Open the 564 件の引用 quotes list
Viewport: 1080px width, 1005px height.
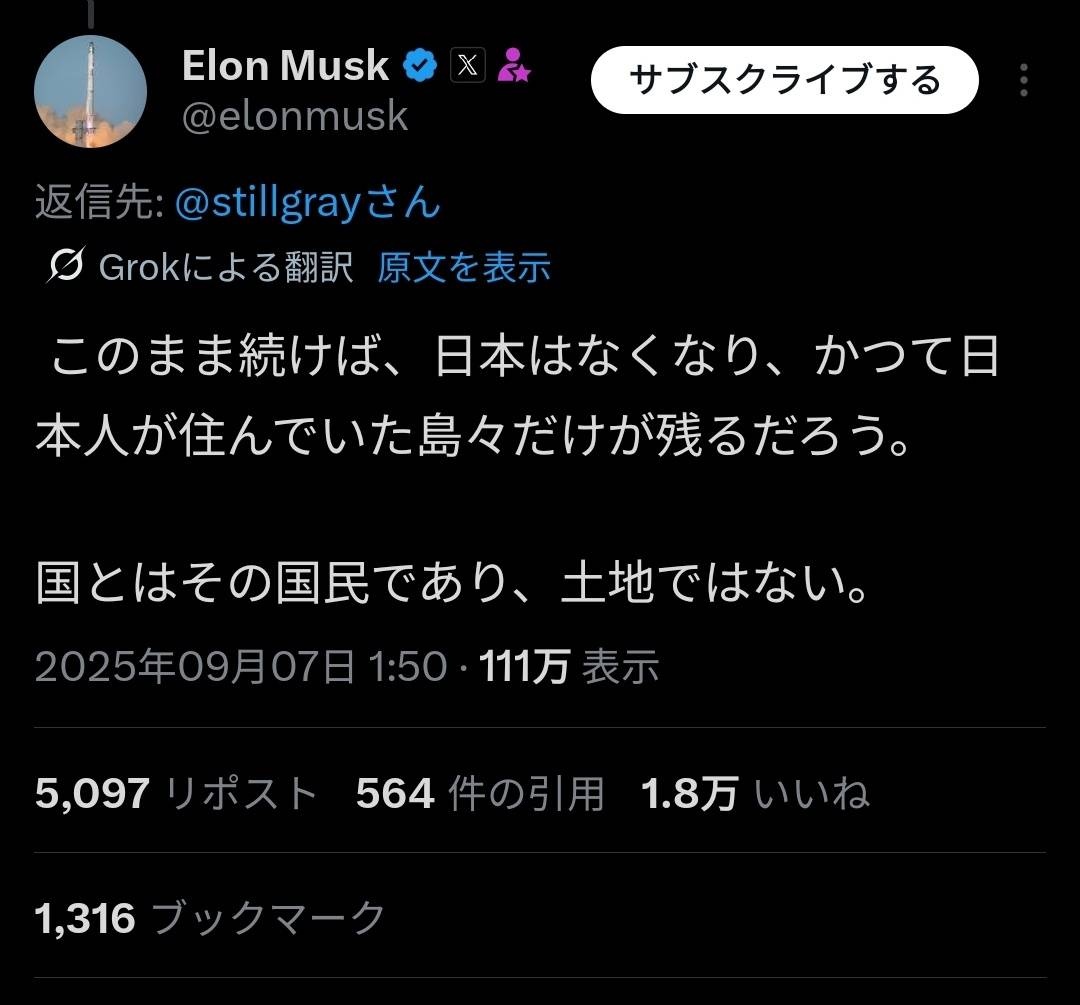pos(481,794)
